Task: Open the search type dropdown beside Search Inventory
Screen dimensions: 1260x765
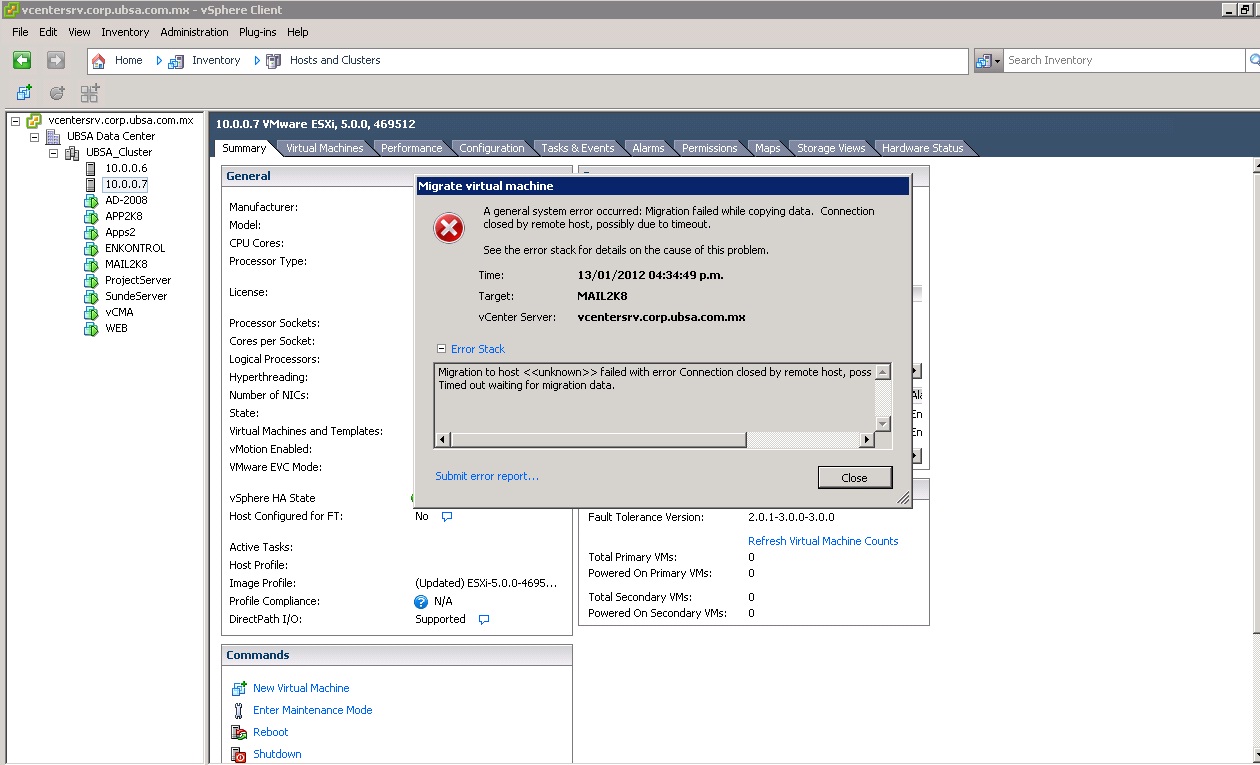Action: coord(998,60)
